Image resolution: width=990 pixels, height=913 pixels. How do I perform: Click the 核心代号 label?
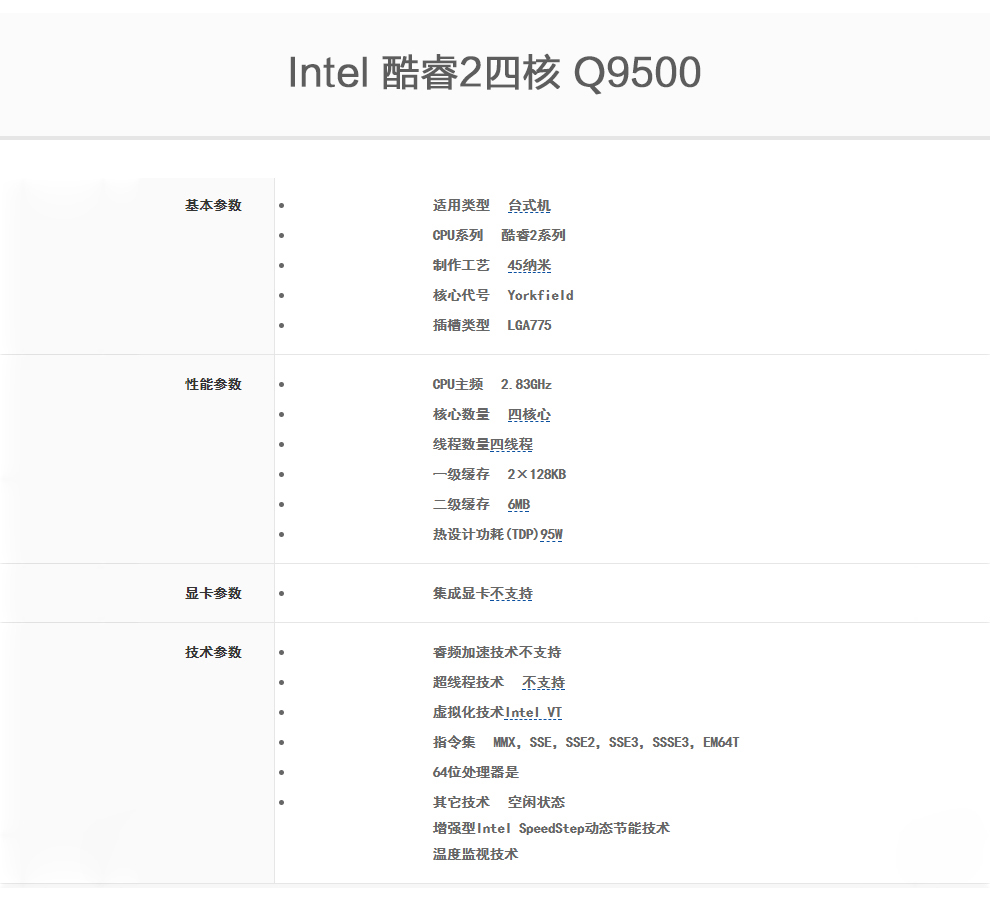pyautogui.click(x=461, y=295)
